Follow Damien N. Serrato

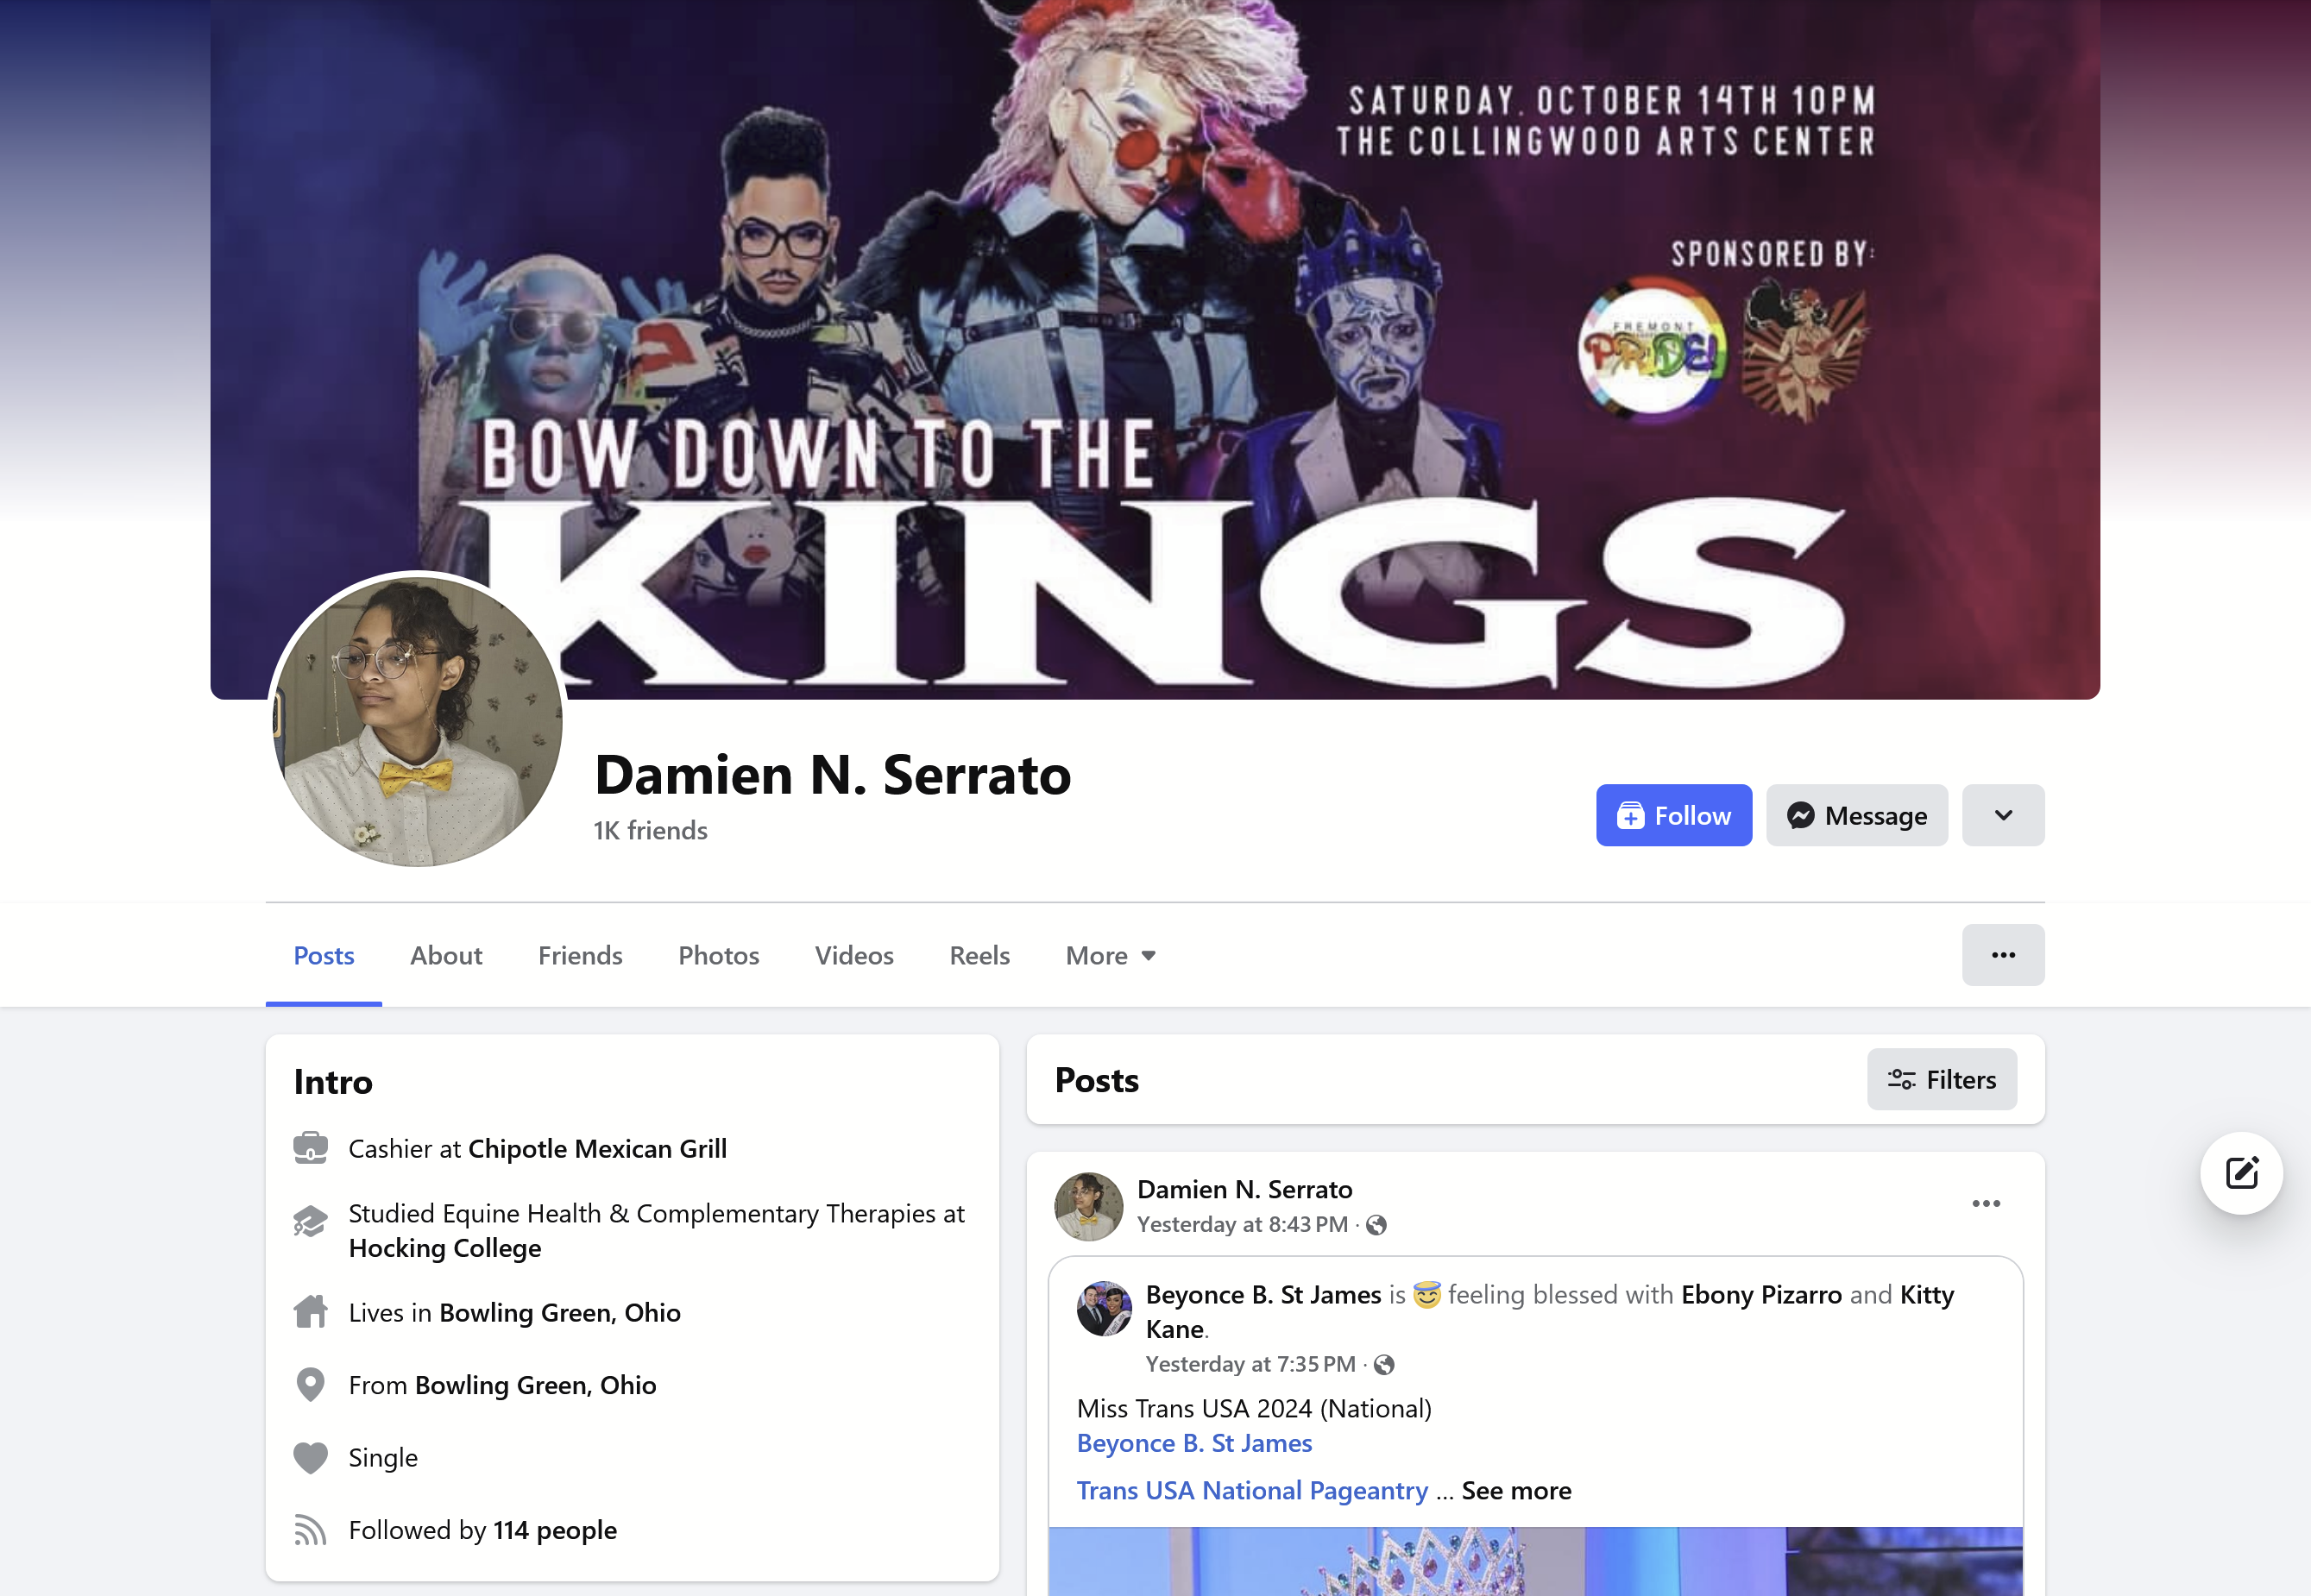(x=1674, y=815)
